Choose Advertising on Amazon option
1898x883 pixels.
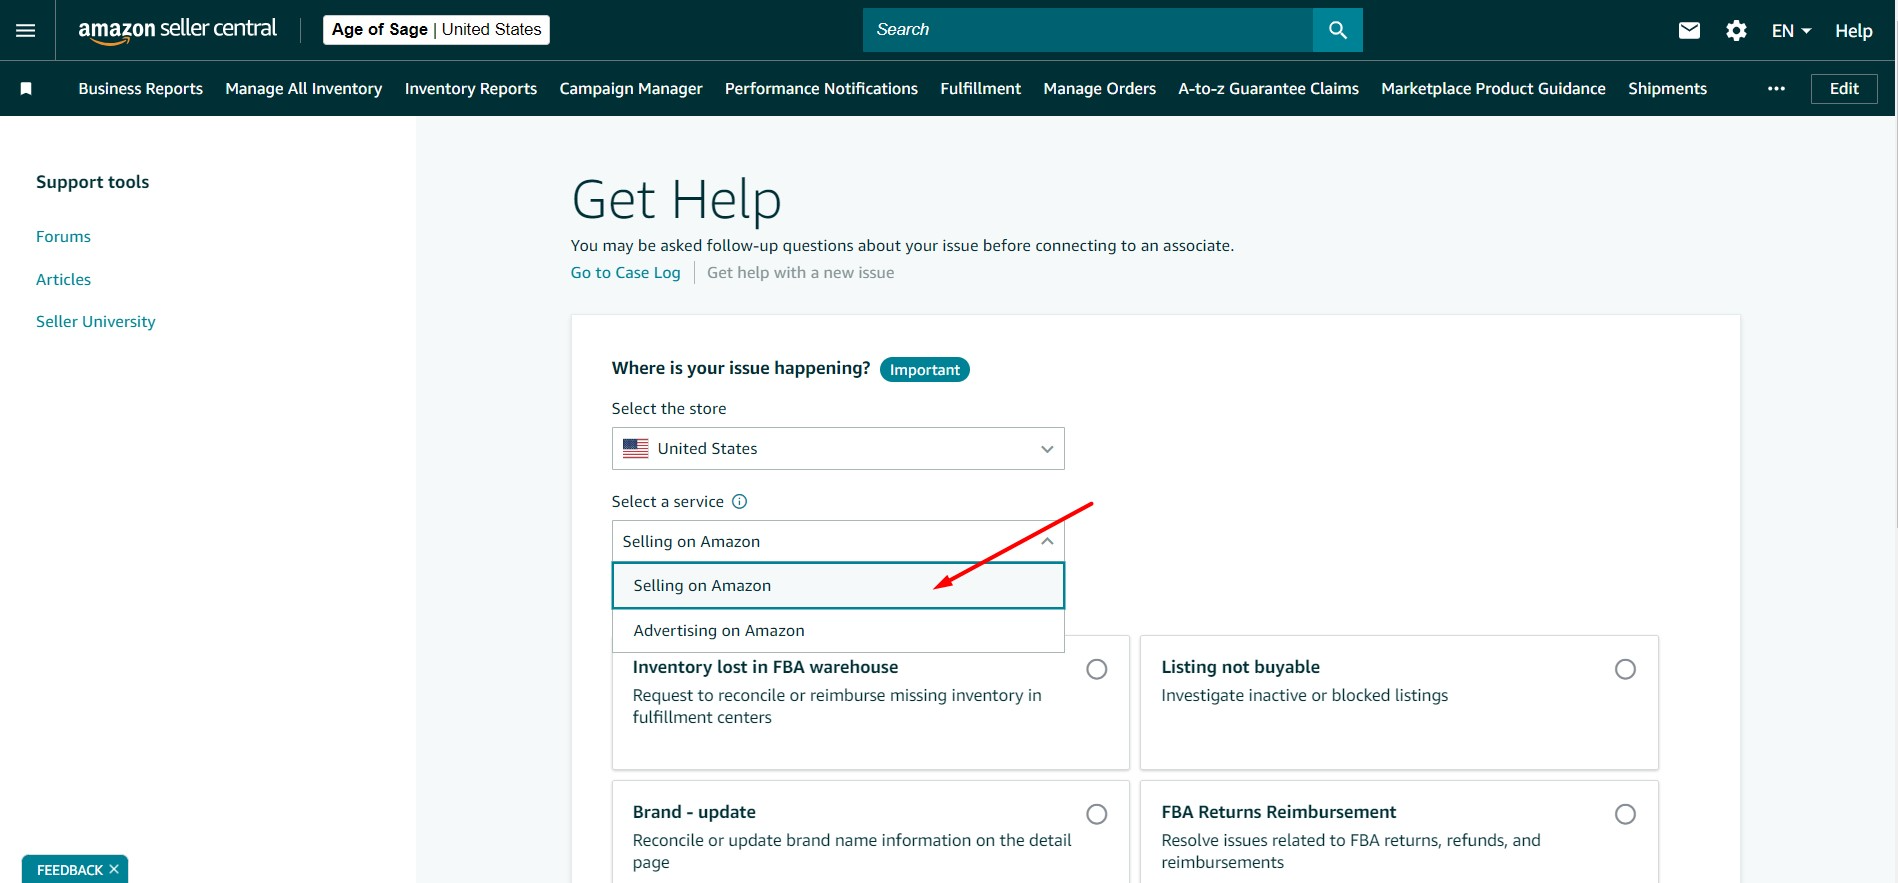point(838,631)
